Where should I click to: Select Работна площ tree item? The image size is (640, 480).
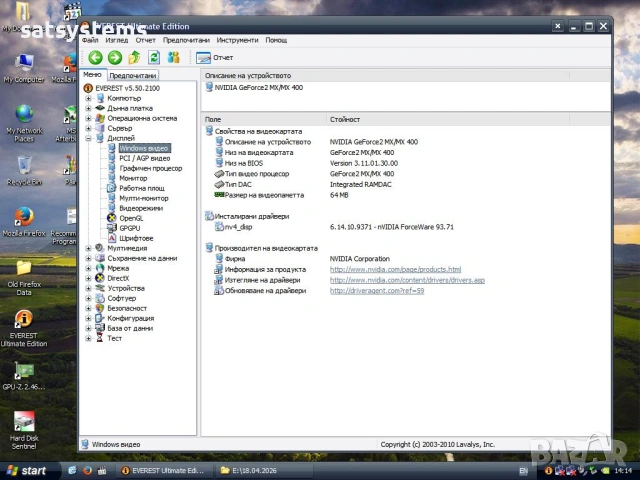pyautogui.click(x=142, y=188)
